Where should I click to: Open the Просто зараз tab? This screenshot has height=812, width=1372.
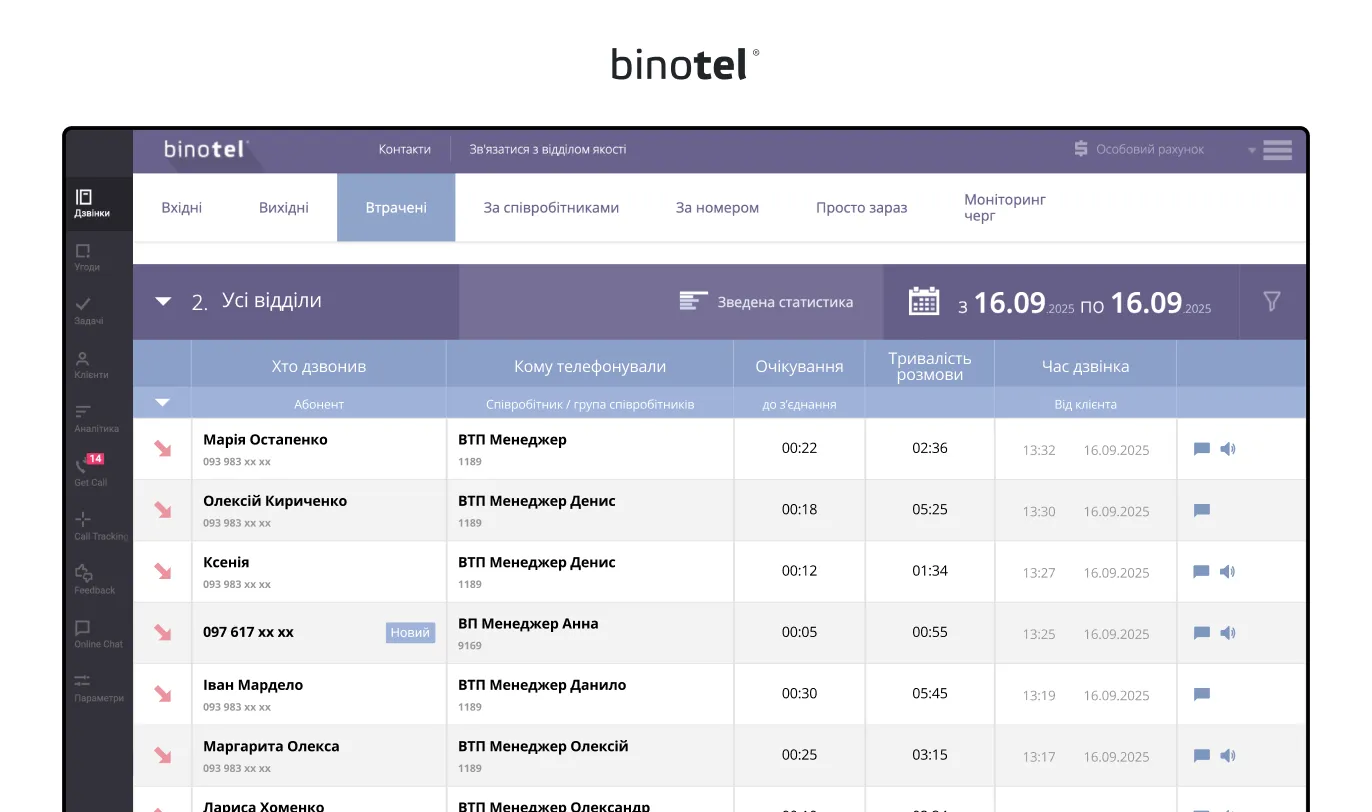tap(861, 208)
